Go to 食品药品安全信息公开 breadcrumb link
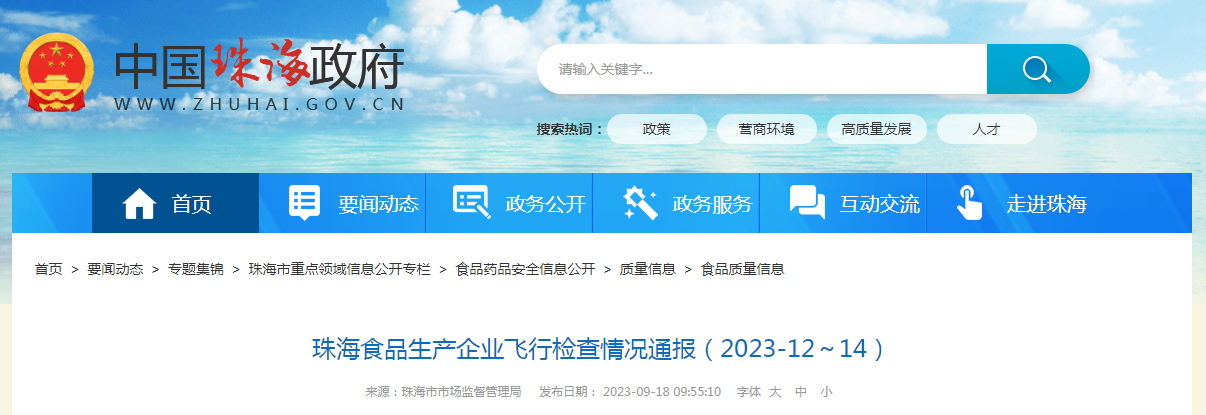This screenshot has height=415, width=1206. point(525,269)
